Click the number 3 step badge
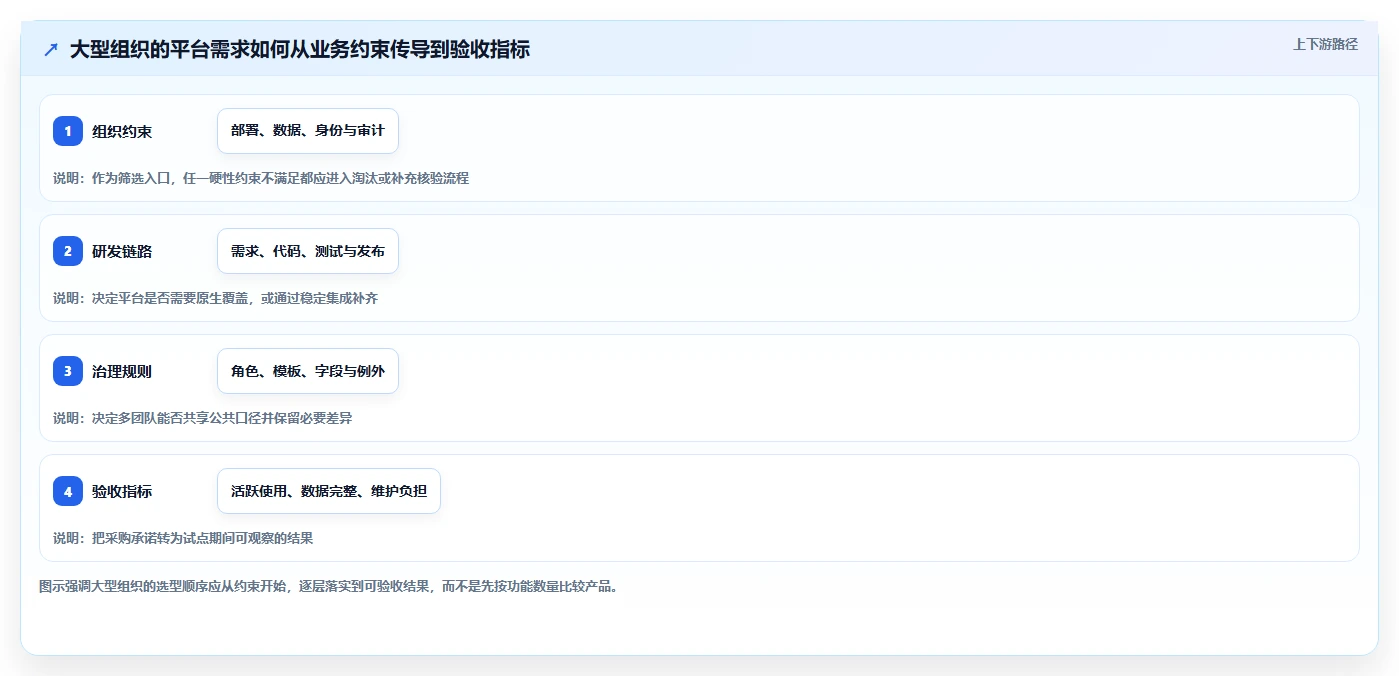Viewport: 1399px width, 676px height. [x=68, y=371]
